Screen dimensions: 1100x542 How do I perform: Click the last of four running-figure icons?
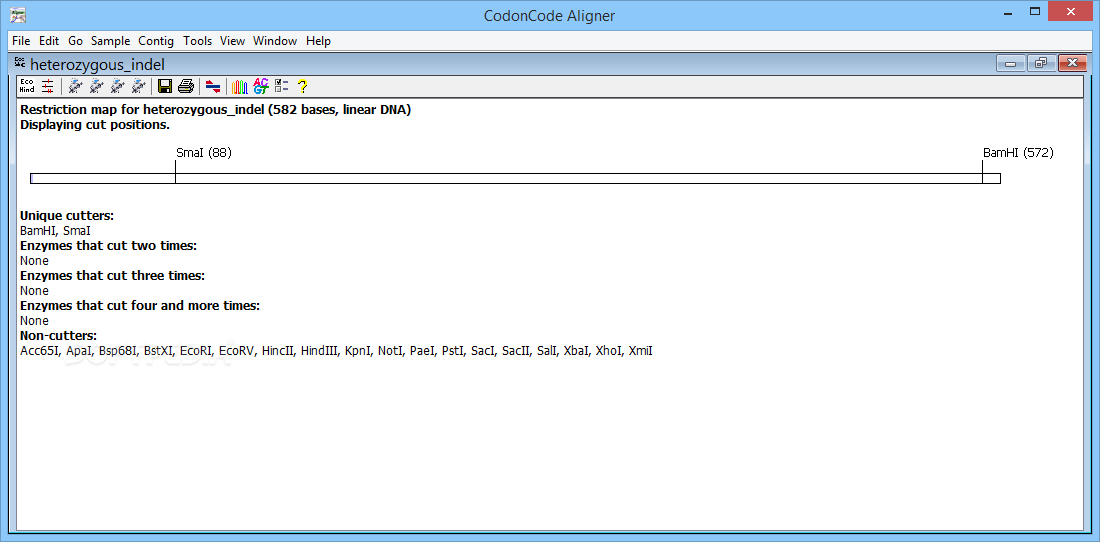point(139,86)
